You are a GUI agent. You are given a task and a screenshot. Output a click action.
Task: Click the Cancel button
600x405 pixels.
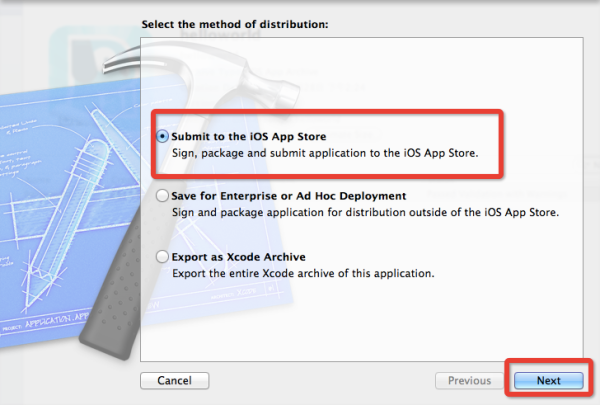(x=174, y=381)
